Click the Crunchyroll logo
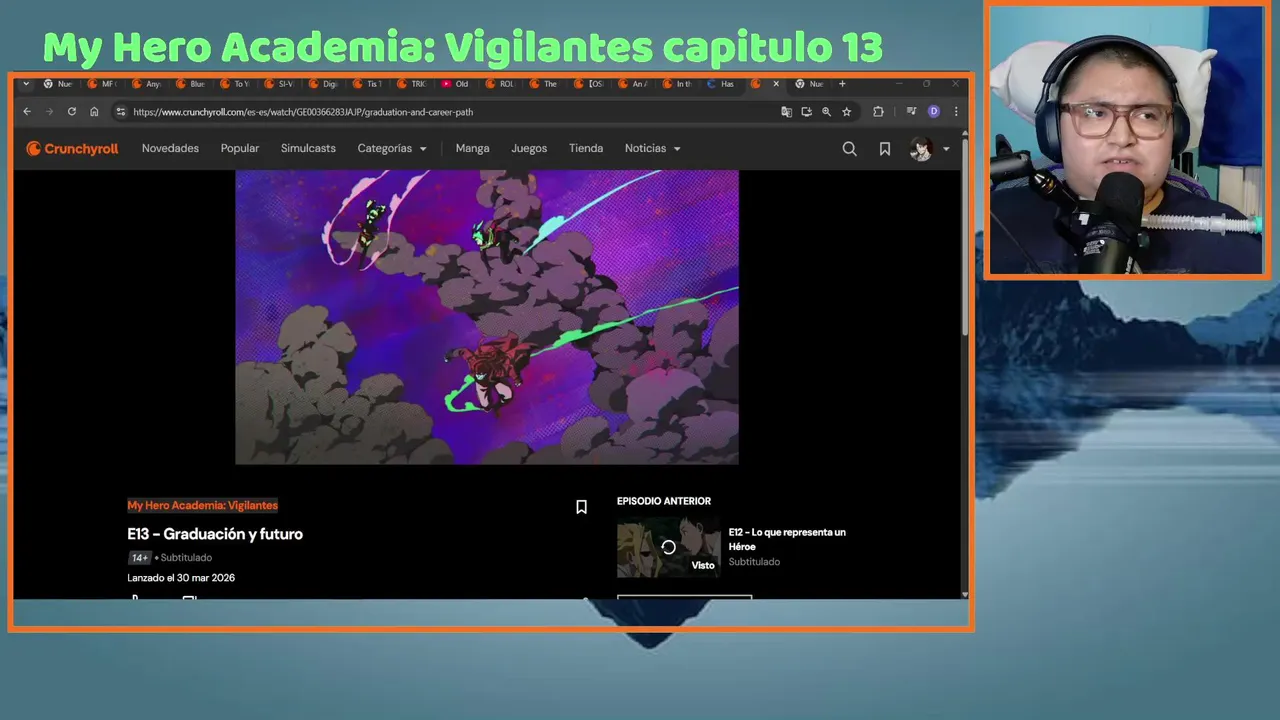Viewport: 1280px width, 720px height. click(72, 148)
